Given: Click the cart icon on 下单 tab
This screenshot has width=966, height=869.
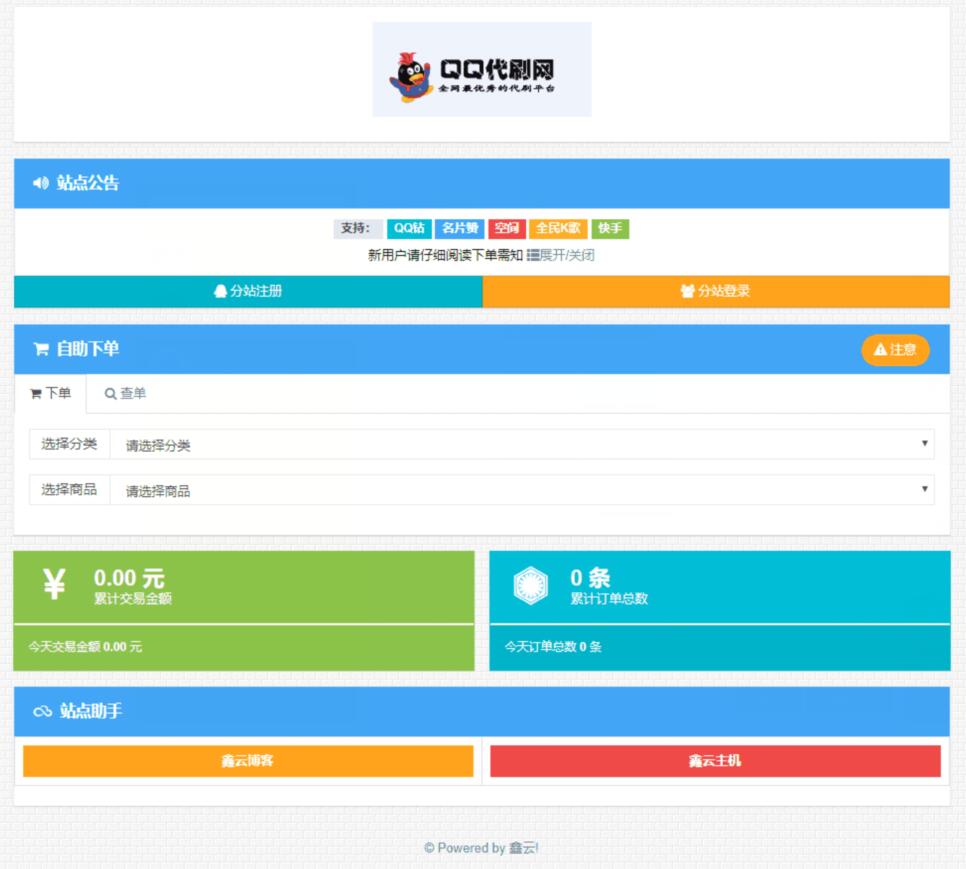Looking at the screenshot, I should click(x=36, y=394).
